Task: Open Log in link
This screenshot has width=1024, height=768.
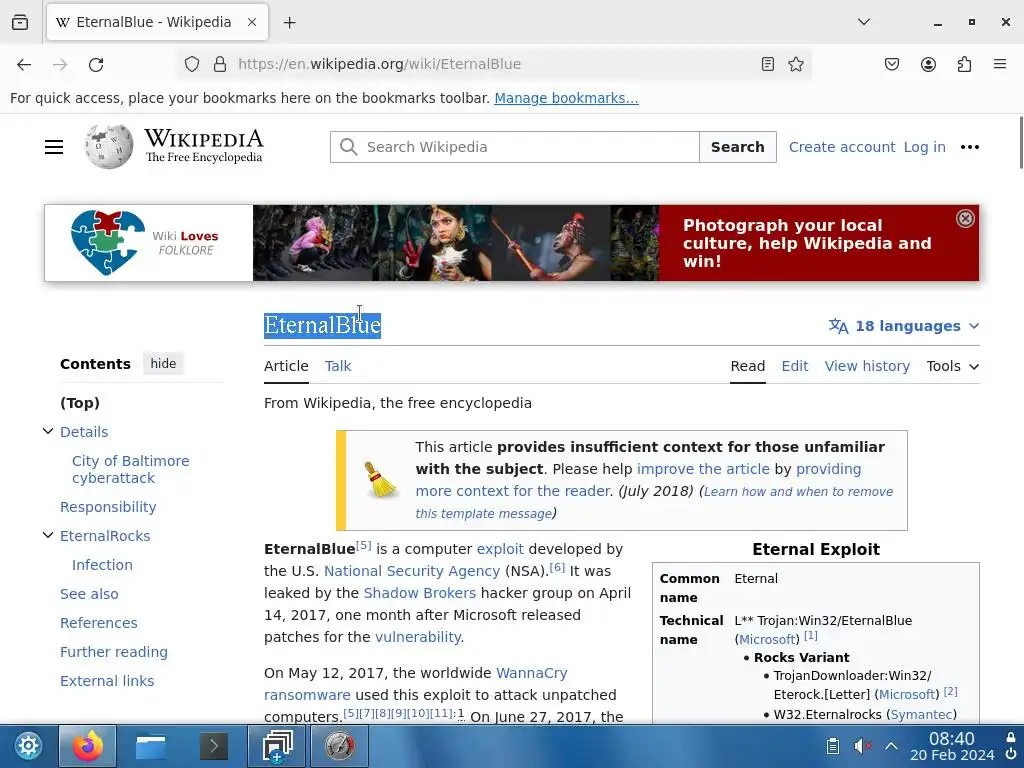Action: coord(924,147)
